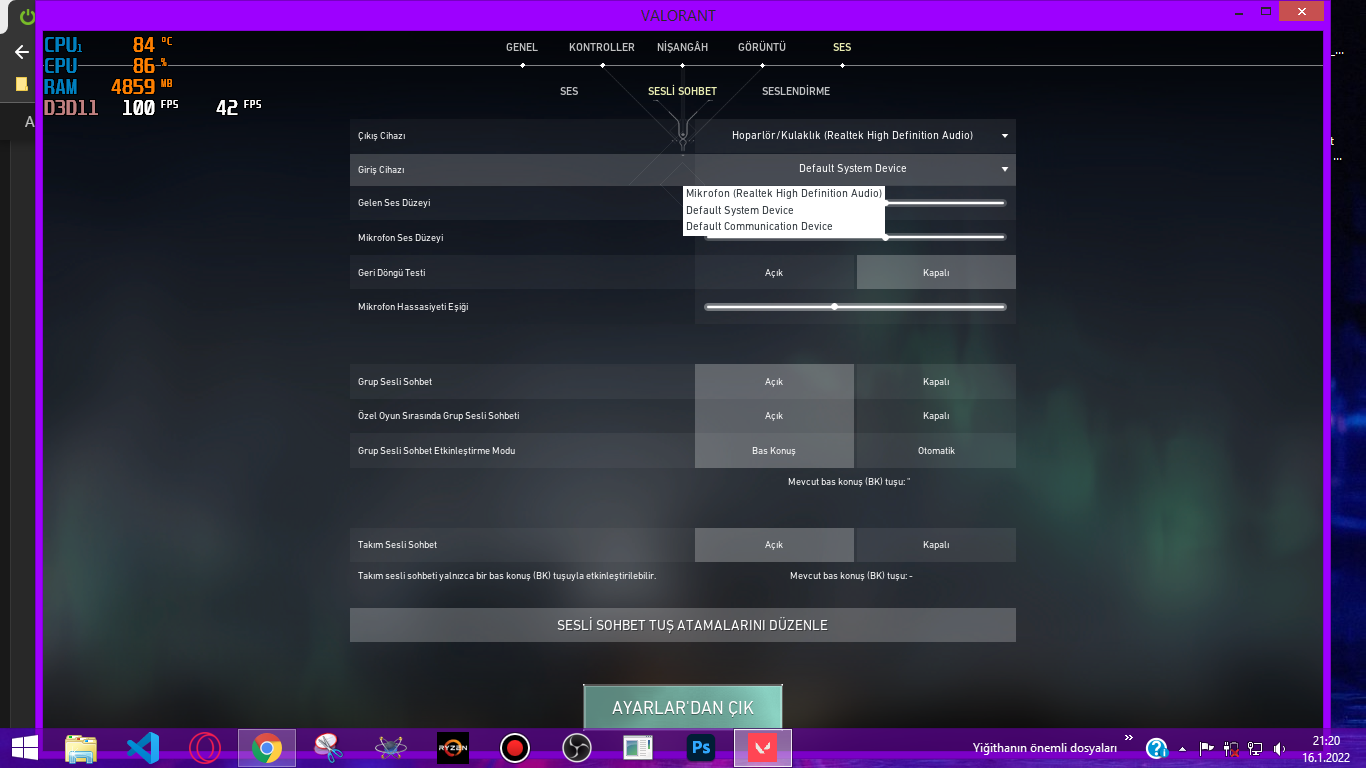Viewport: 1366px width, 768px height.
Task: Switch to the GENEL settings tab
Action: click(x=522, y=47)
